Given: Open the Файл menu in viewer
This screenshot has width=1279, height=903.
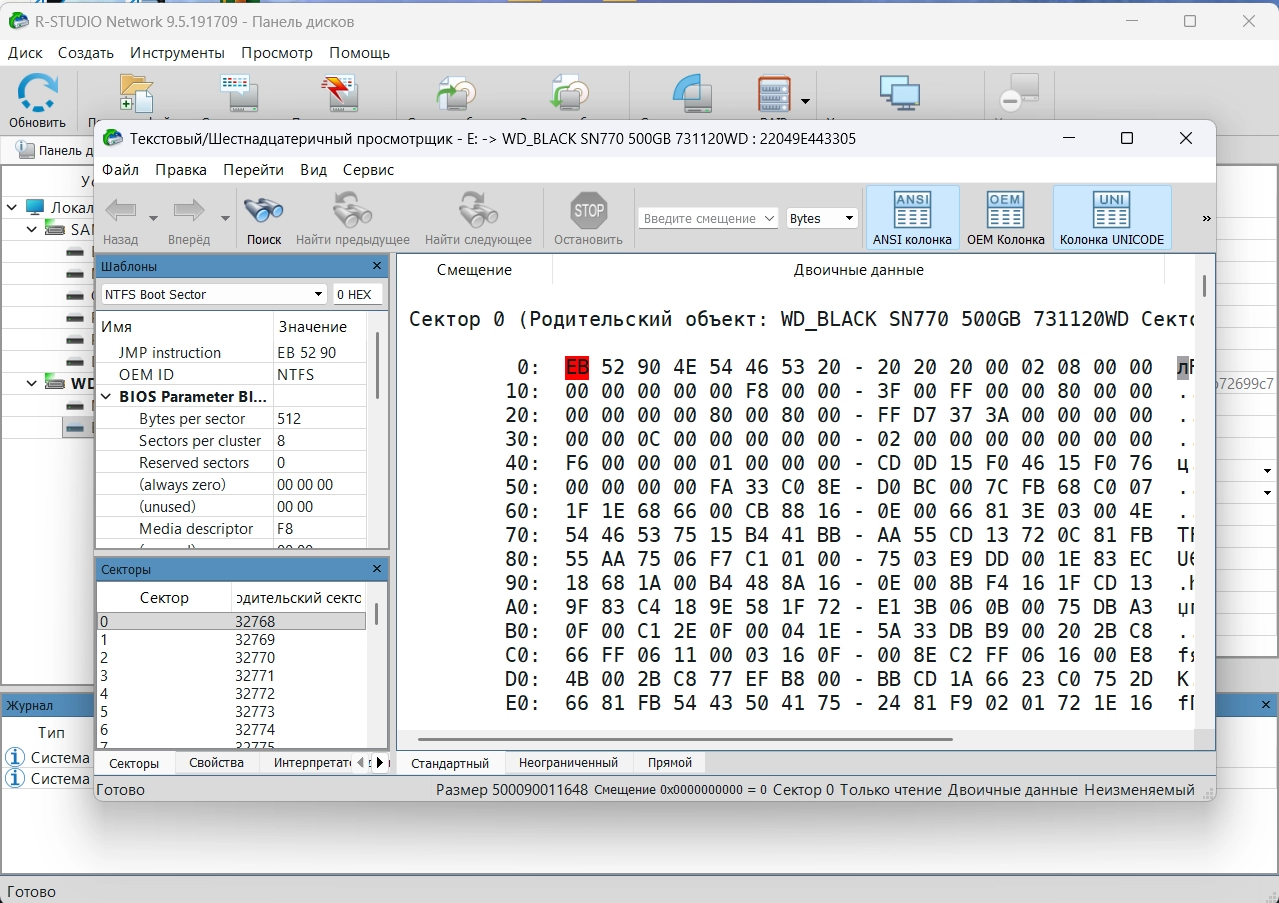Looking at the screenshot, I should pos(121,170).
